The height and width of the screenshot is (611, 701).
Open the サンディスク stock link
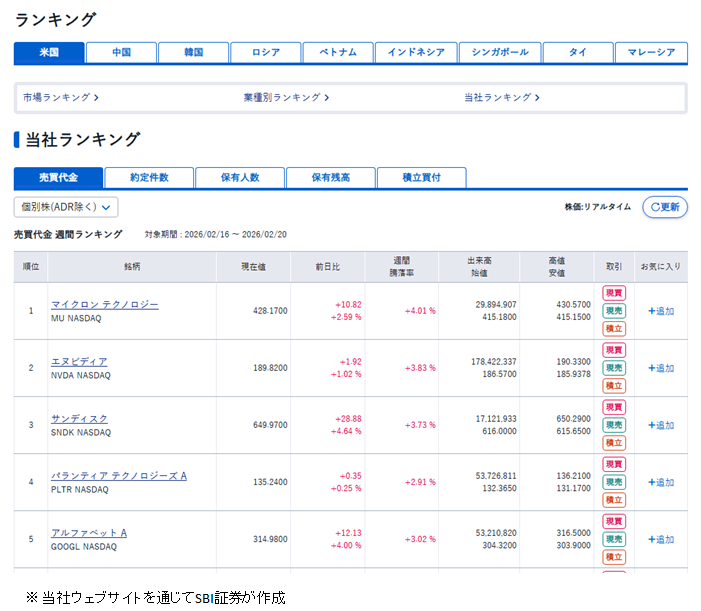(79, 418)
